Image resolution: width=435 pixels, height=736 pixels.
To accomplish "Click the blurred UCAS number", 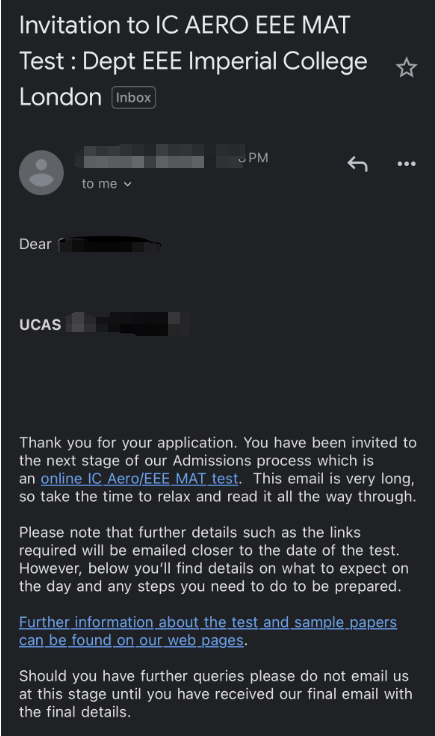I will click(x=128, y=323).
